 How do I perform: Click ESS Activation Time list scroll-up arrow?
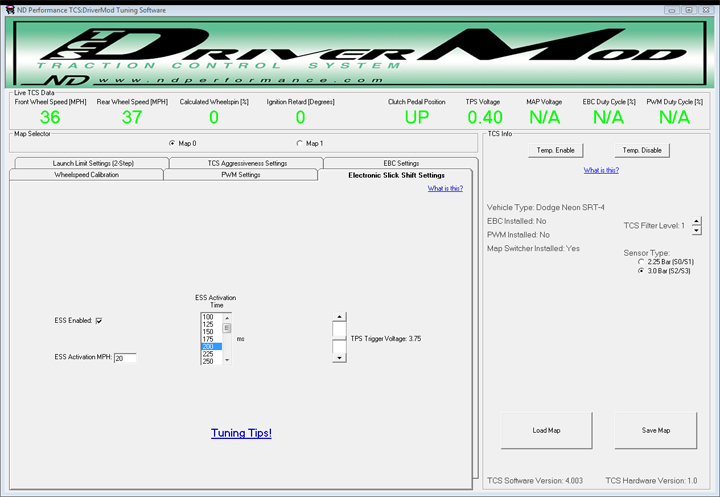pyautogui.click(x=227, y=318)
